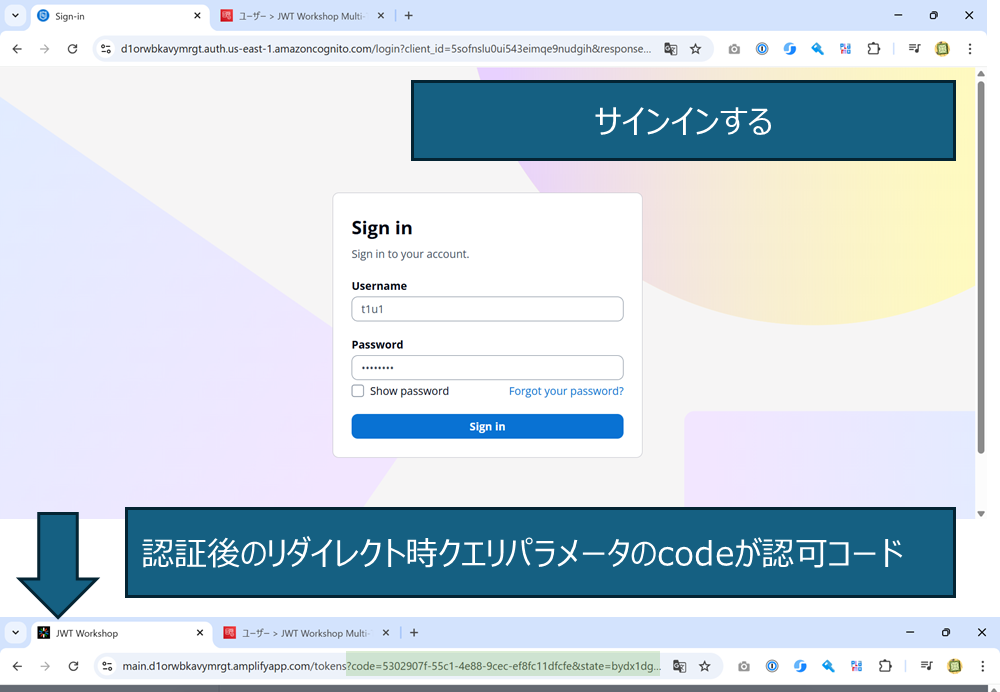Switch to JWT Workshop Multi tab in bottom window
Viewport: 1000px width, 692px height.
306,633
